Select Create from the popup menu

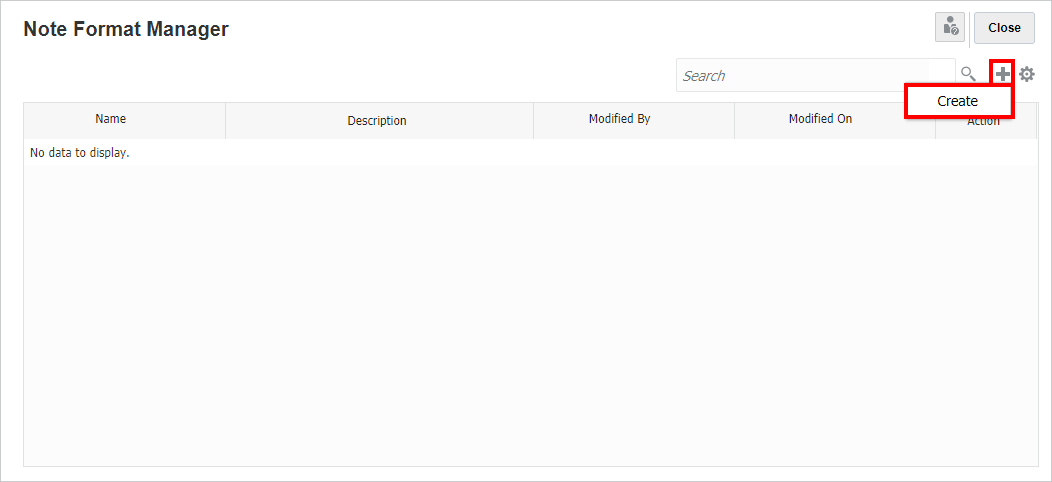[x=958, y=101]
